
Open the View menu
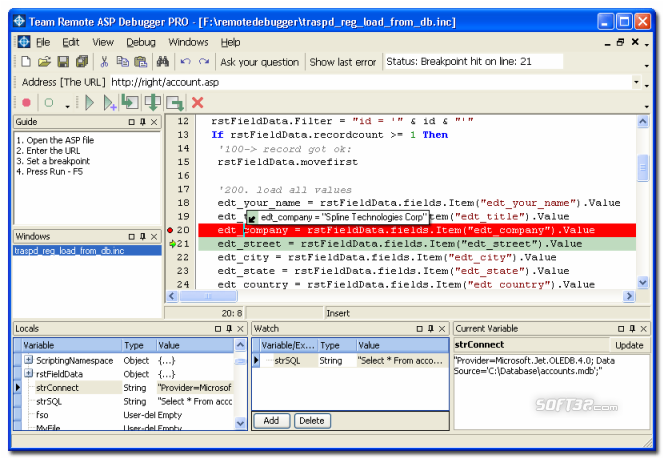pos(103,42)
